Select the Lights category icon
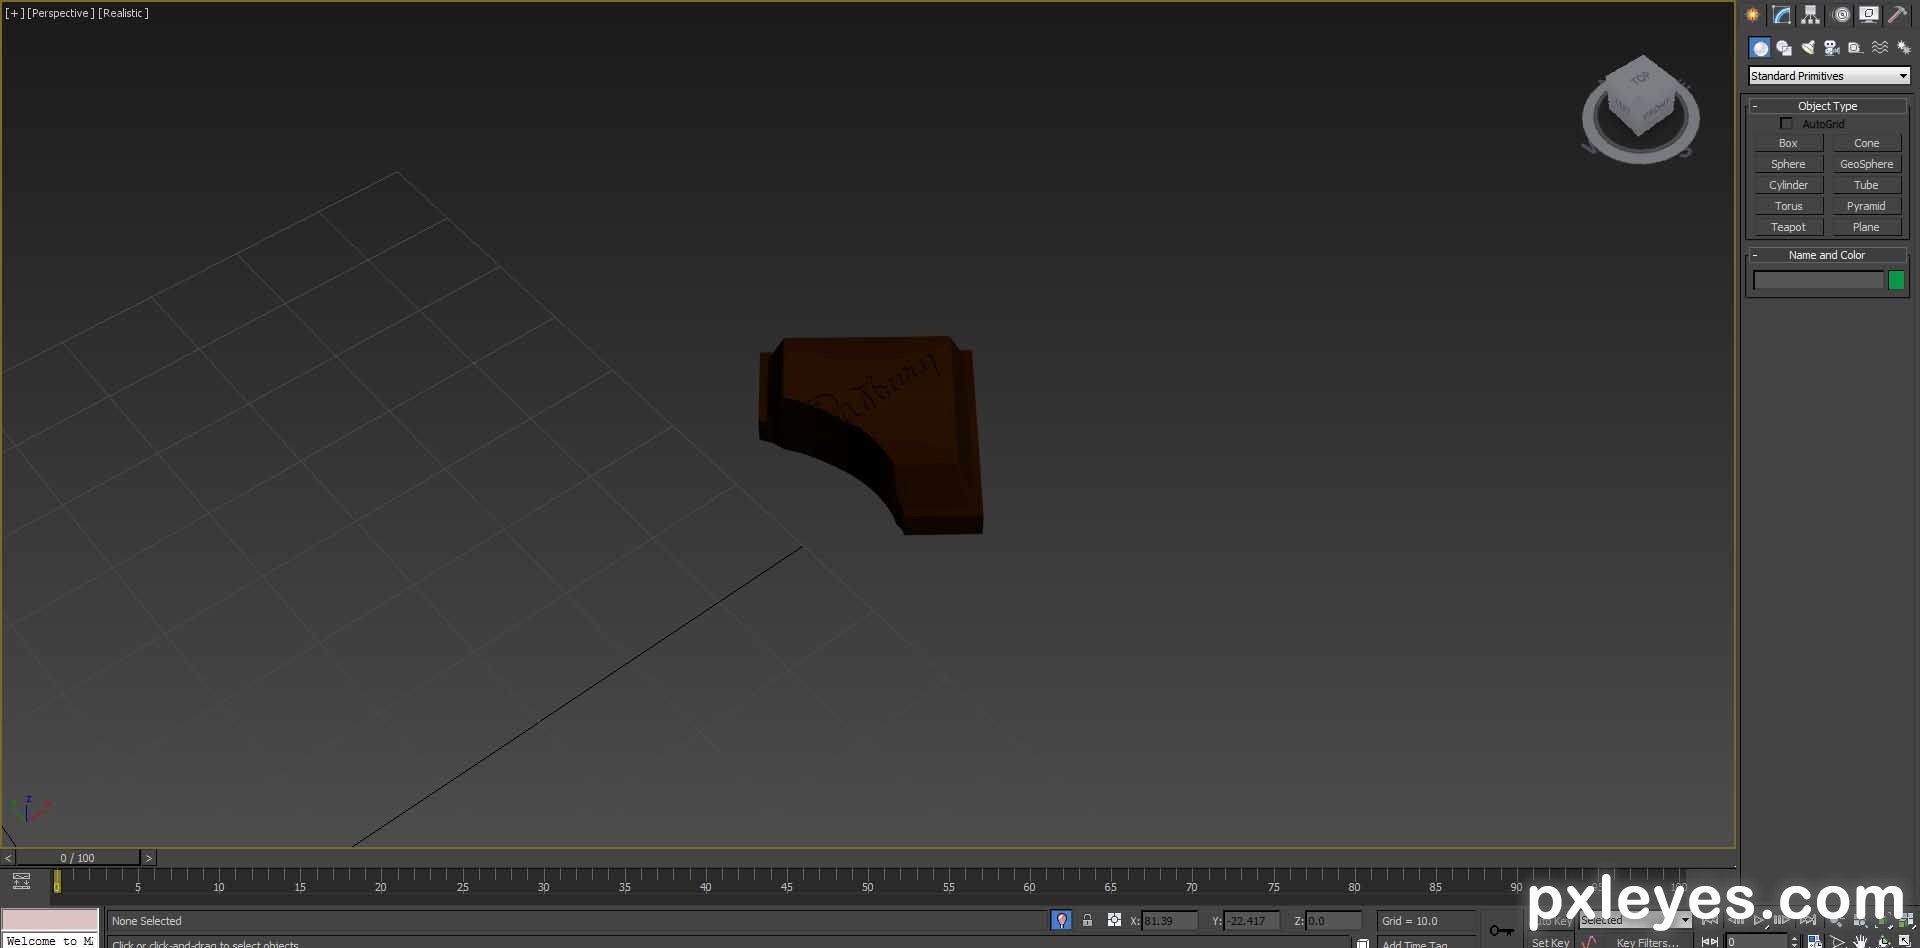 click(x=1808, y=48)
